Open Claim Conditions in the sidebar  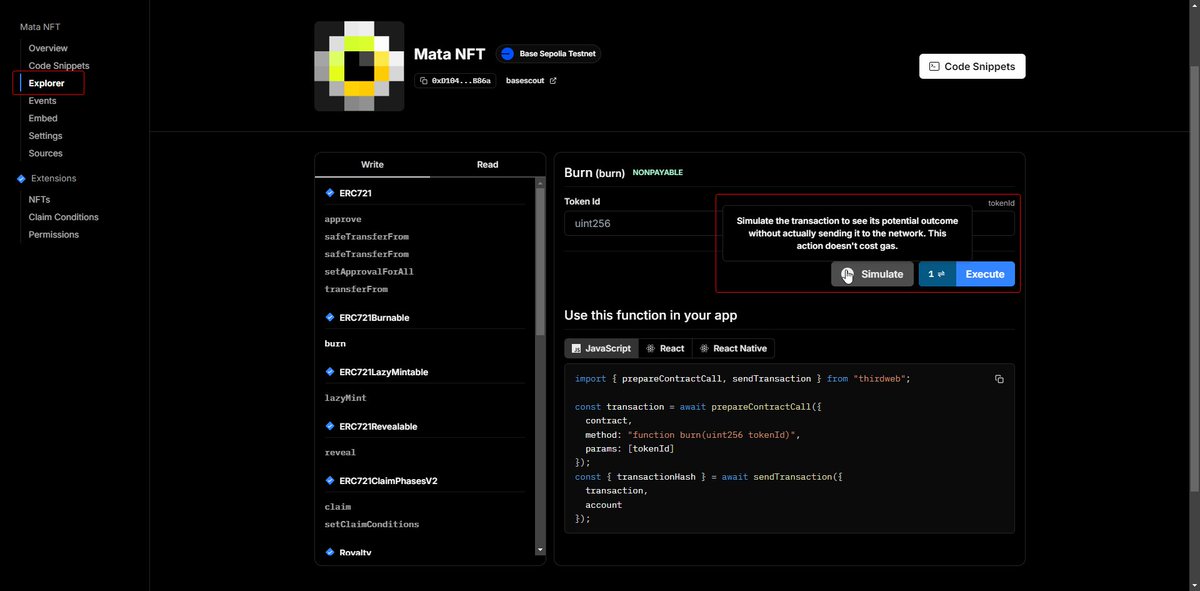pos(63,217)
